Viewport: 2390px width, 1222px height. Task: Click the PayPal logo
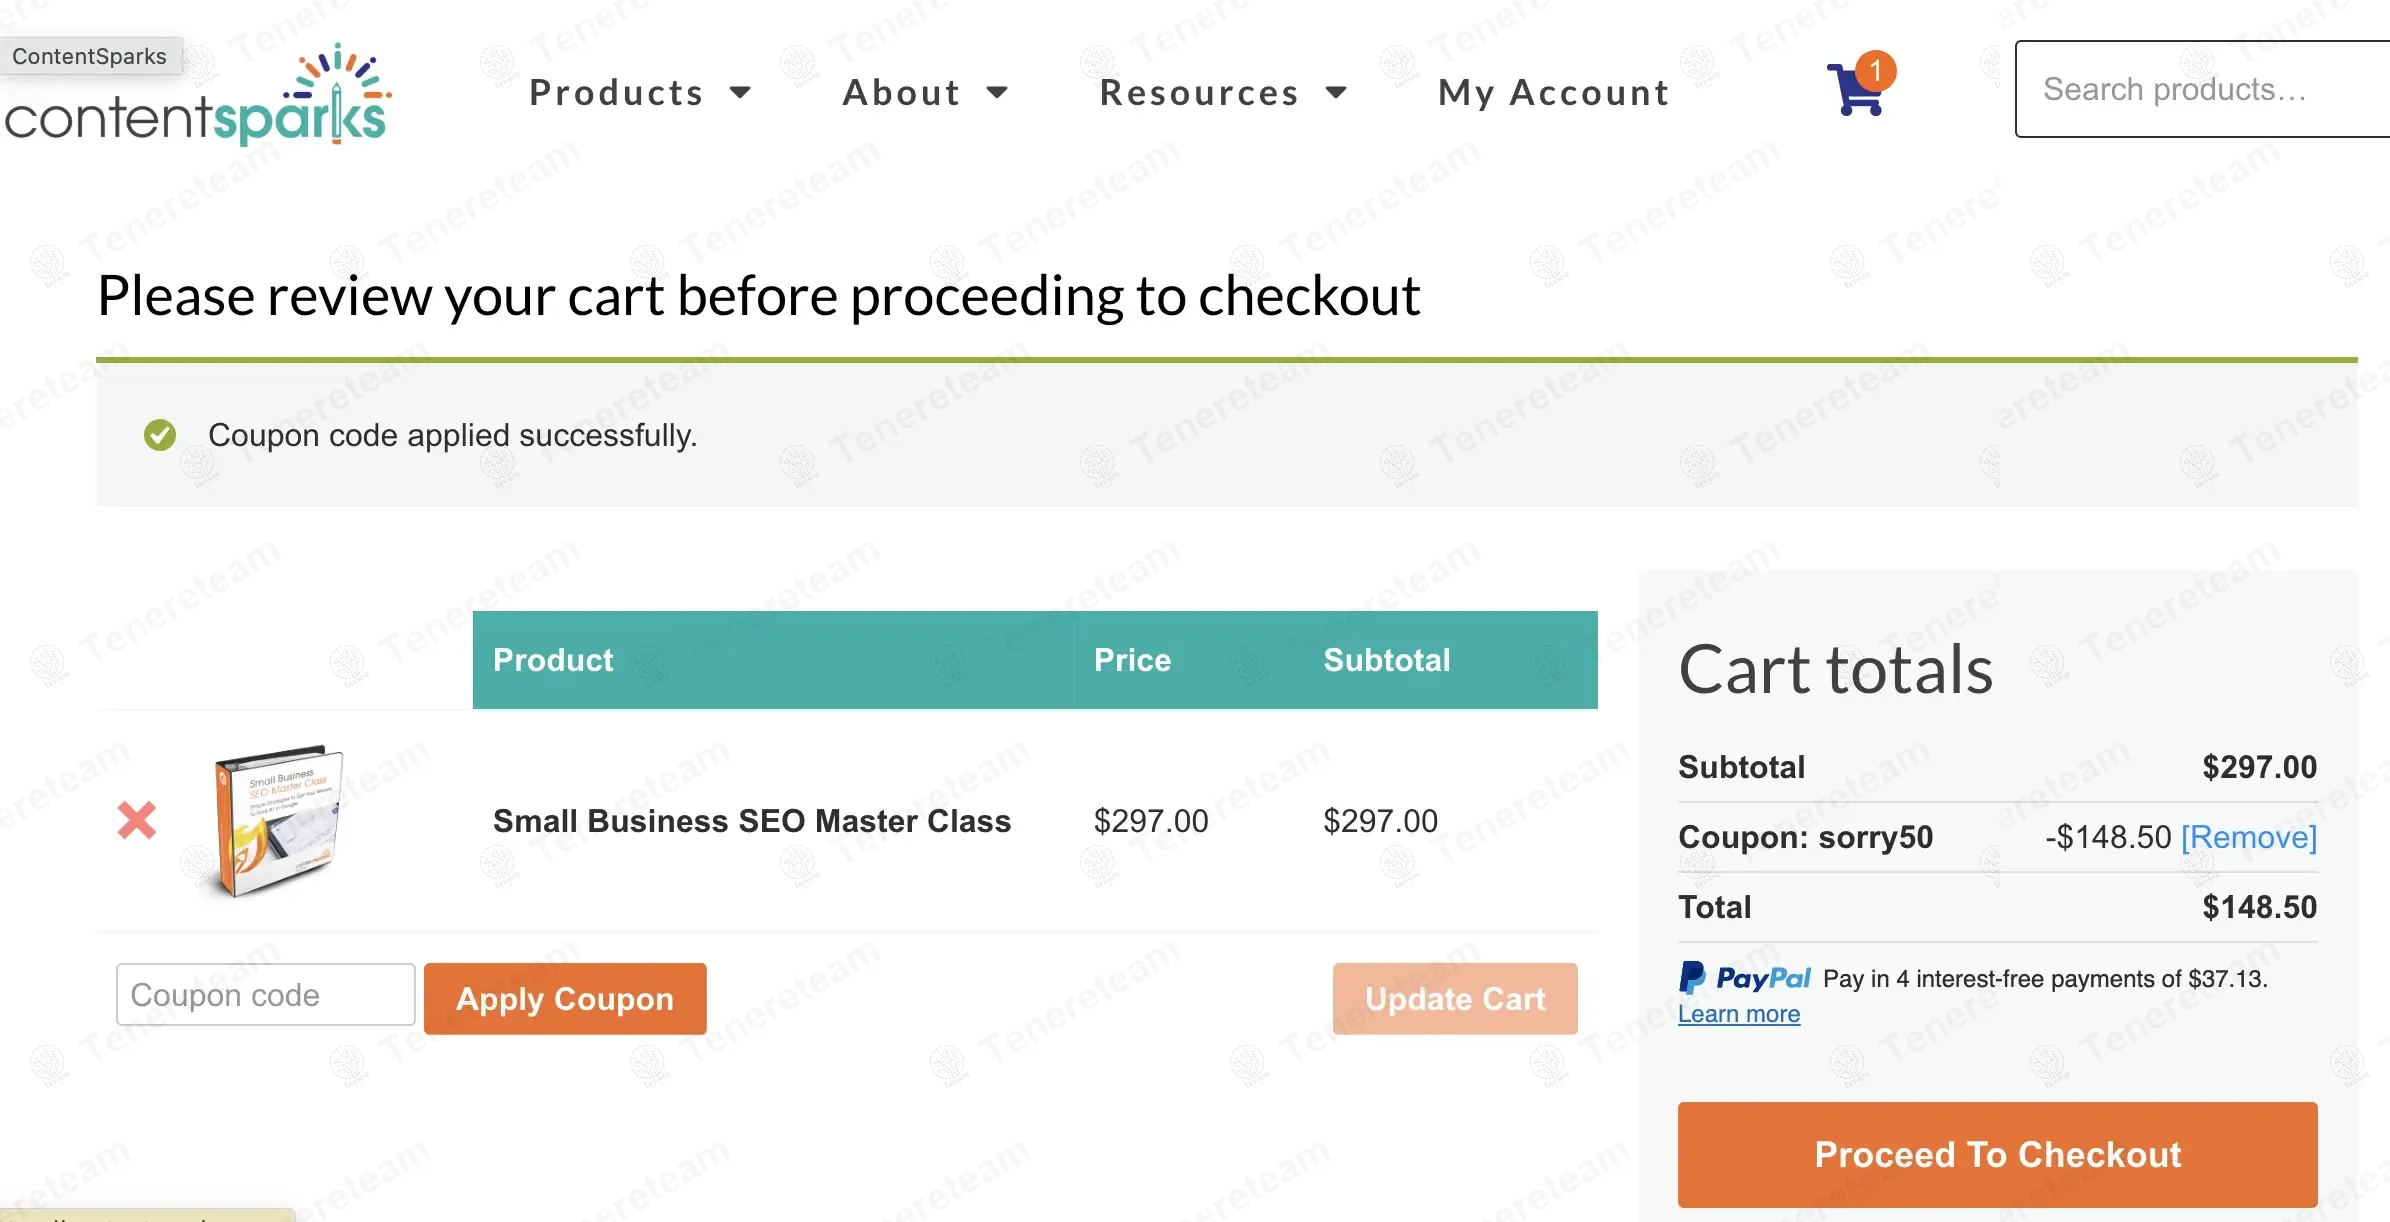point(1745,977)
